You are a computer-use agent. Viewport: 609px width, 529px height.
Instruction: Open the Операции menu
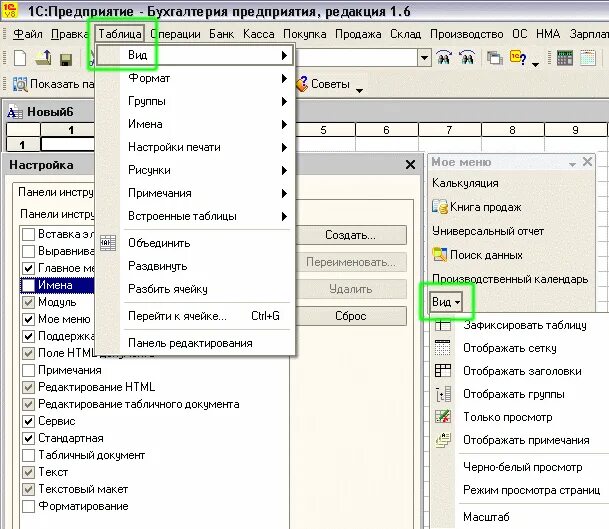pyautogui.click(x=175, y=34)
